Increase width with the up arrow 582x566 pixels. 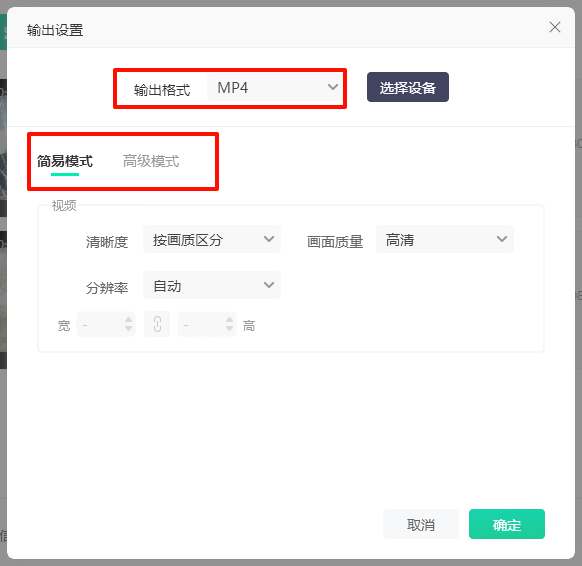coord(128,320)
